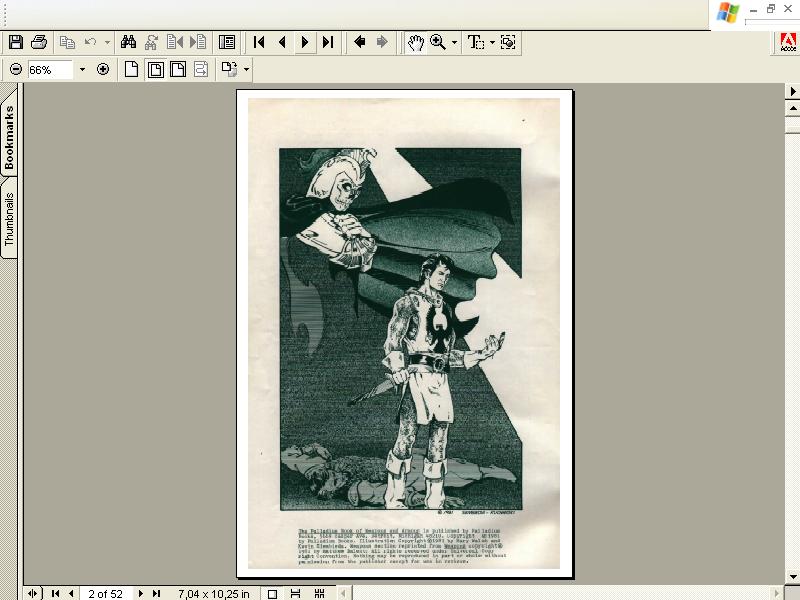Select the Graphics Select tool
Viewport: 800px width, 600px height.
pyautogui.click(x=508, y=42)
